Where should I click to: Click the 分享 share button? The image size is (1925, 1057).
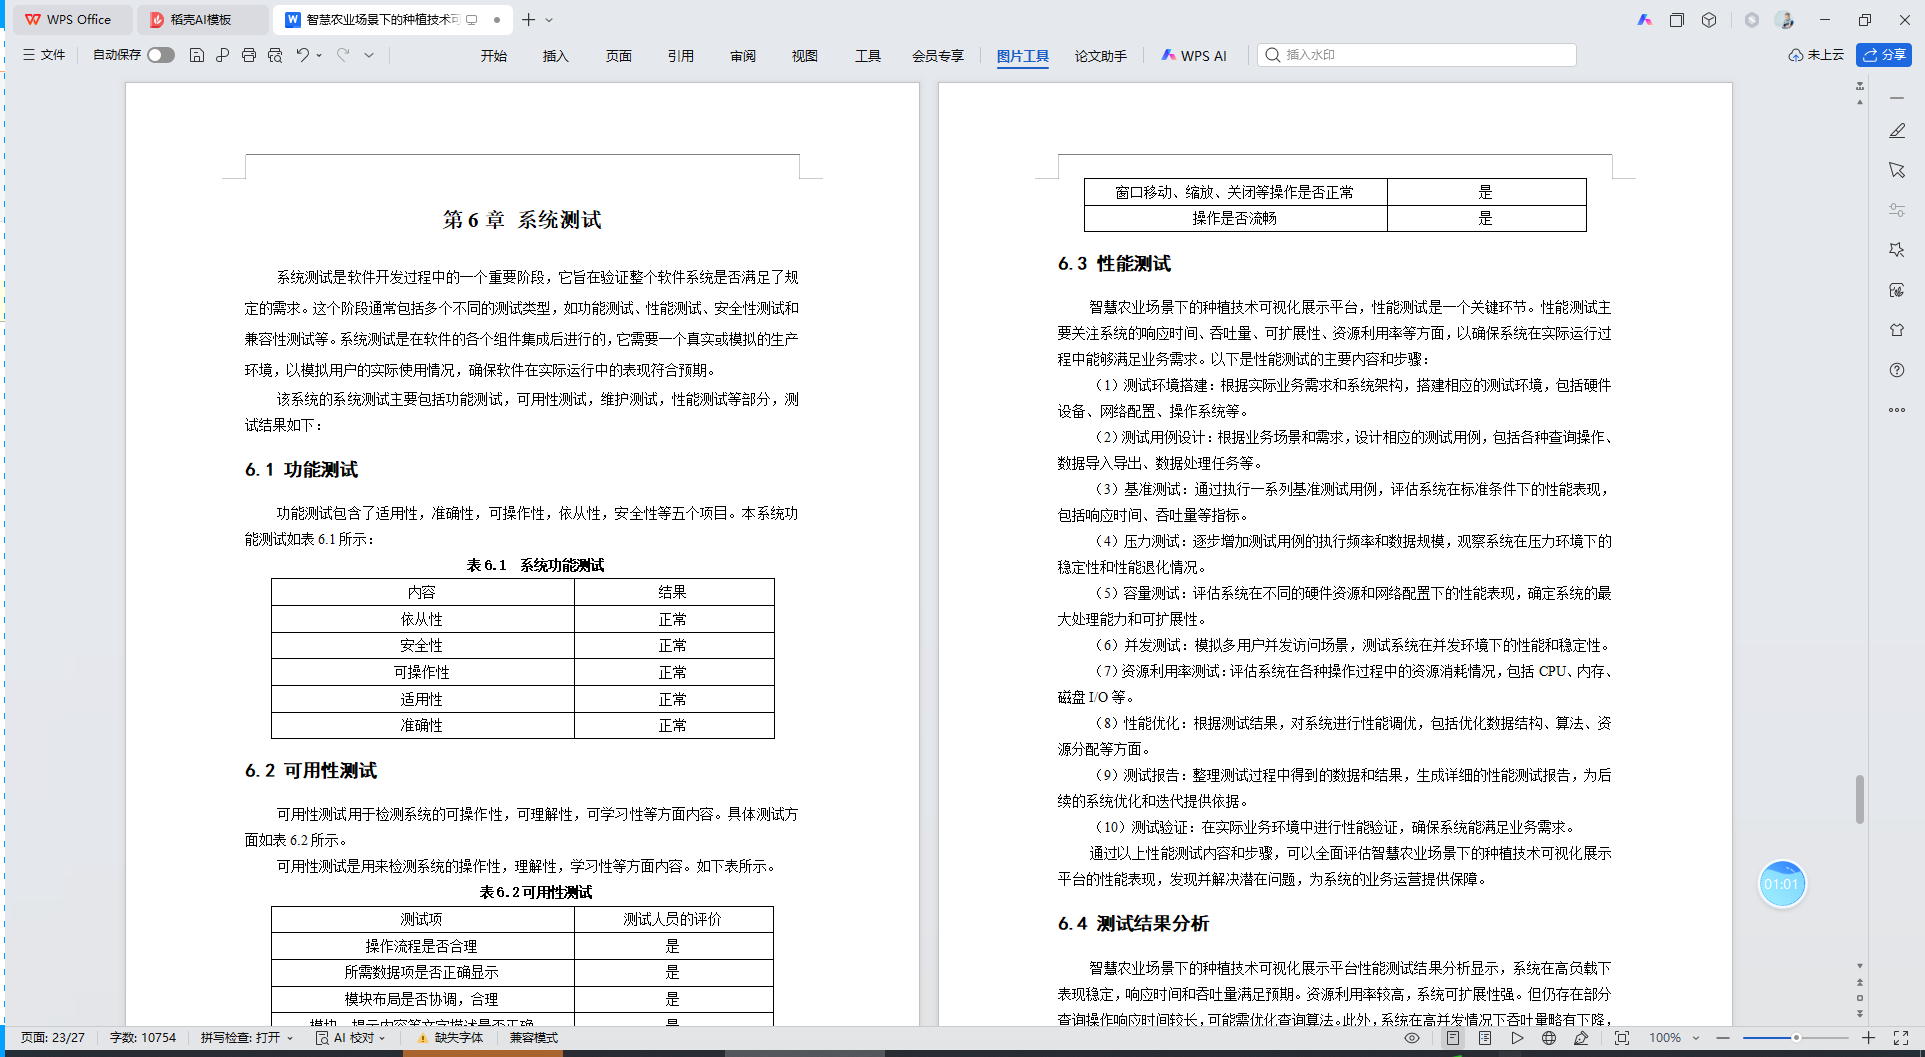[1884, 55]
